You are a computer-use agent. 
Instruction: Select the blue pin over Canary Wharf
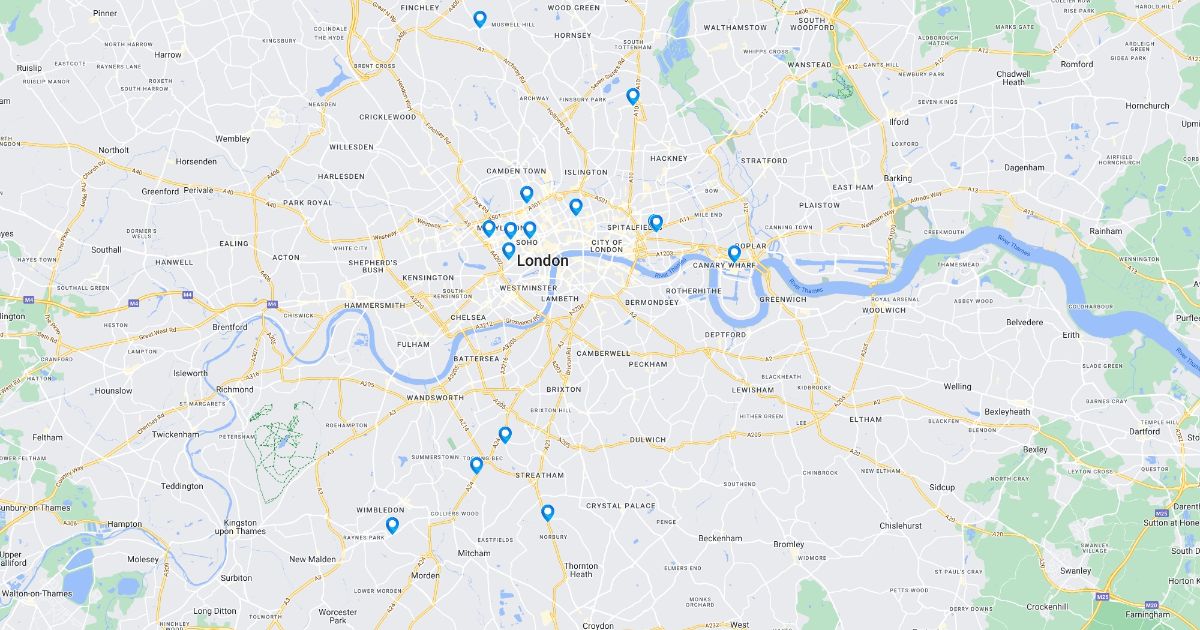pos(734,254)
